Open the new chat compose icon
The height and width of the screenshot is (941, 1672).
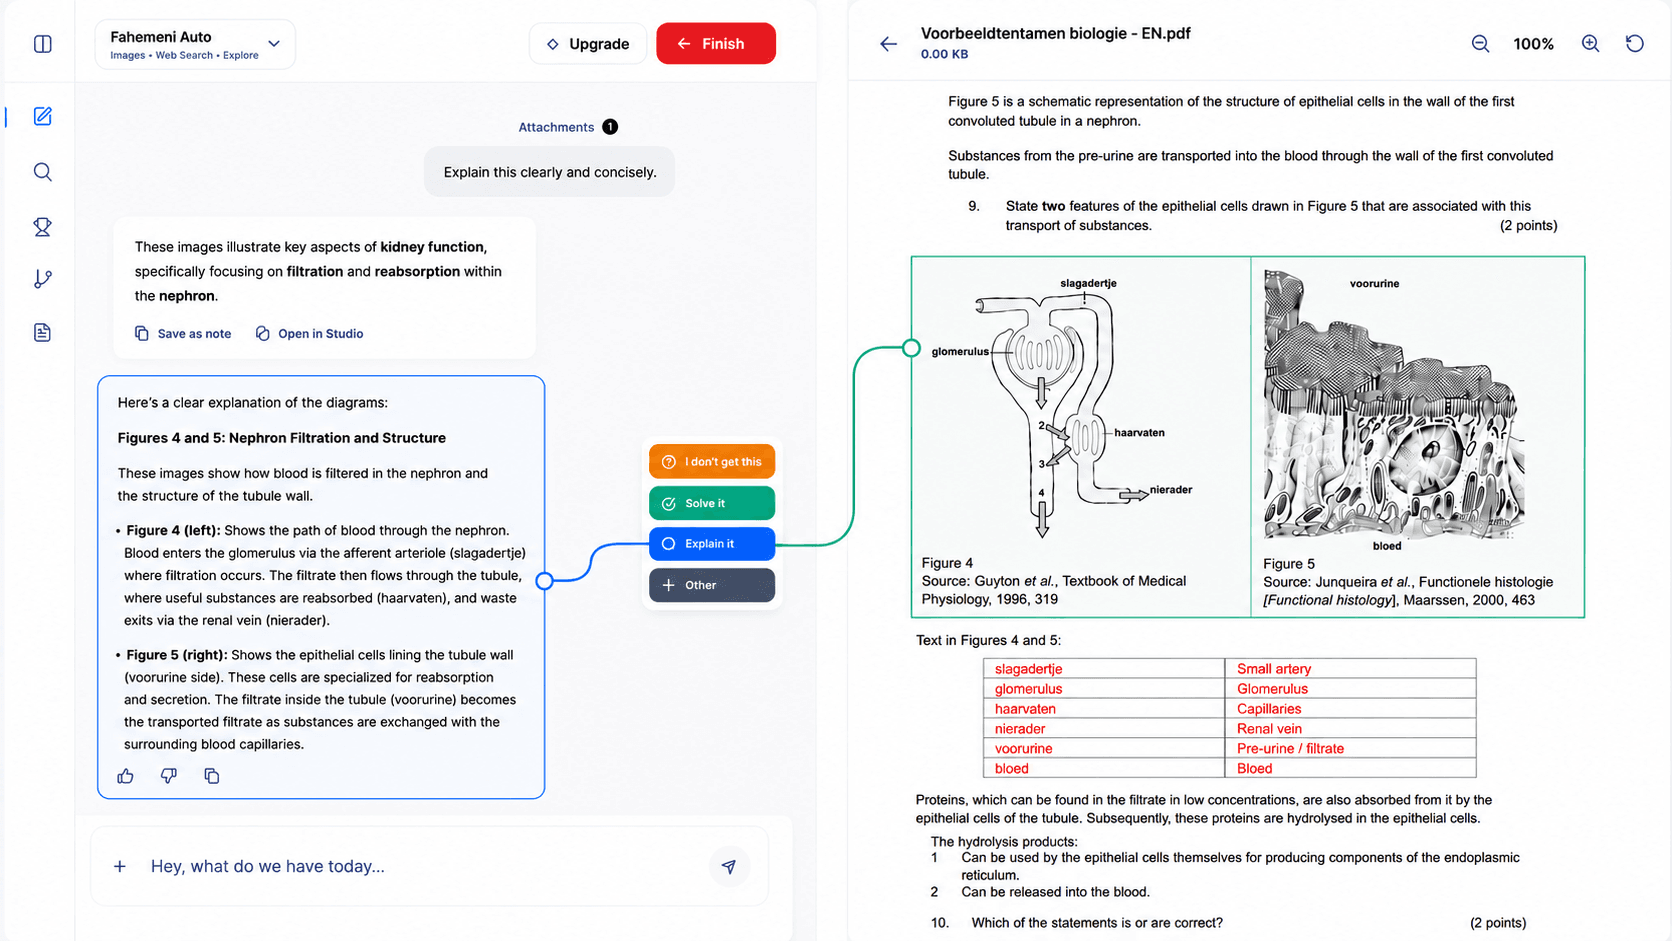click(x=42, y=116)
